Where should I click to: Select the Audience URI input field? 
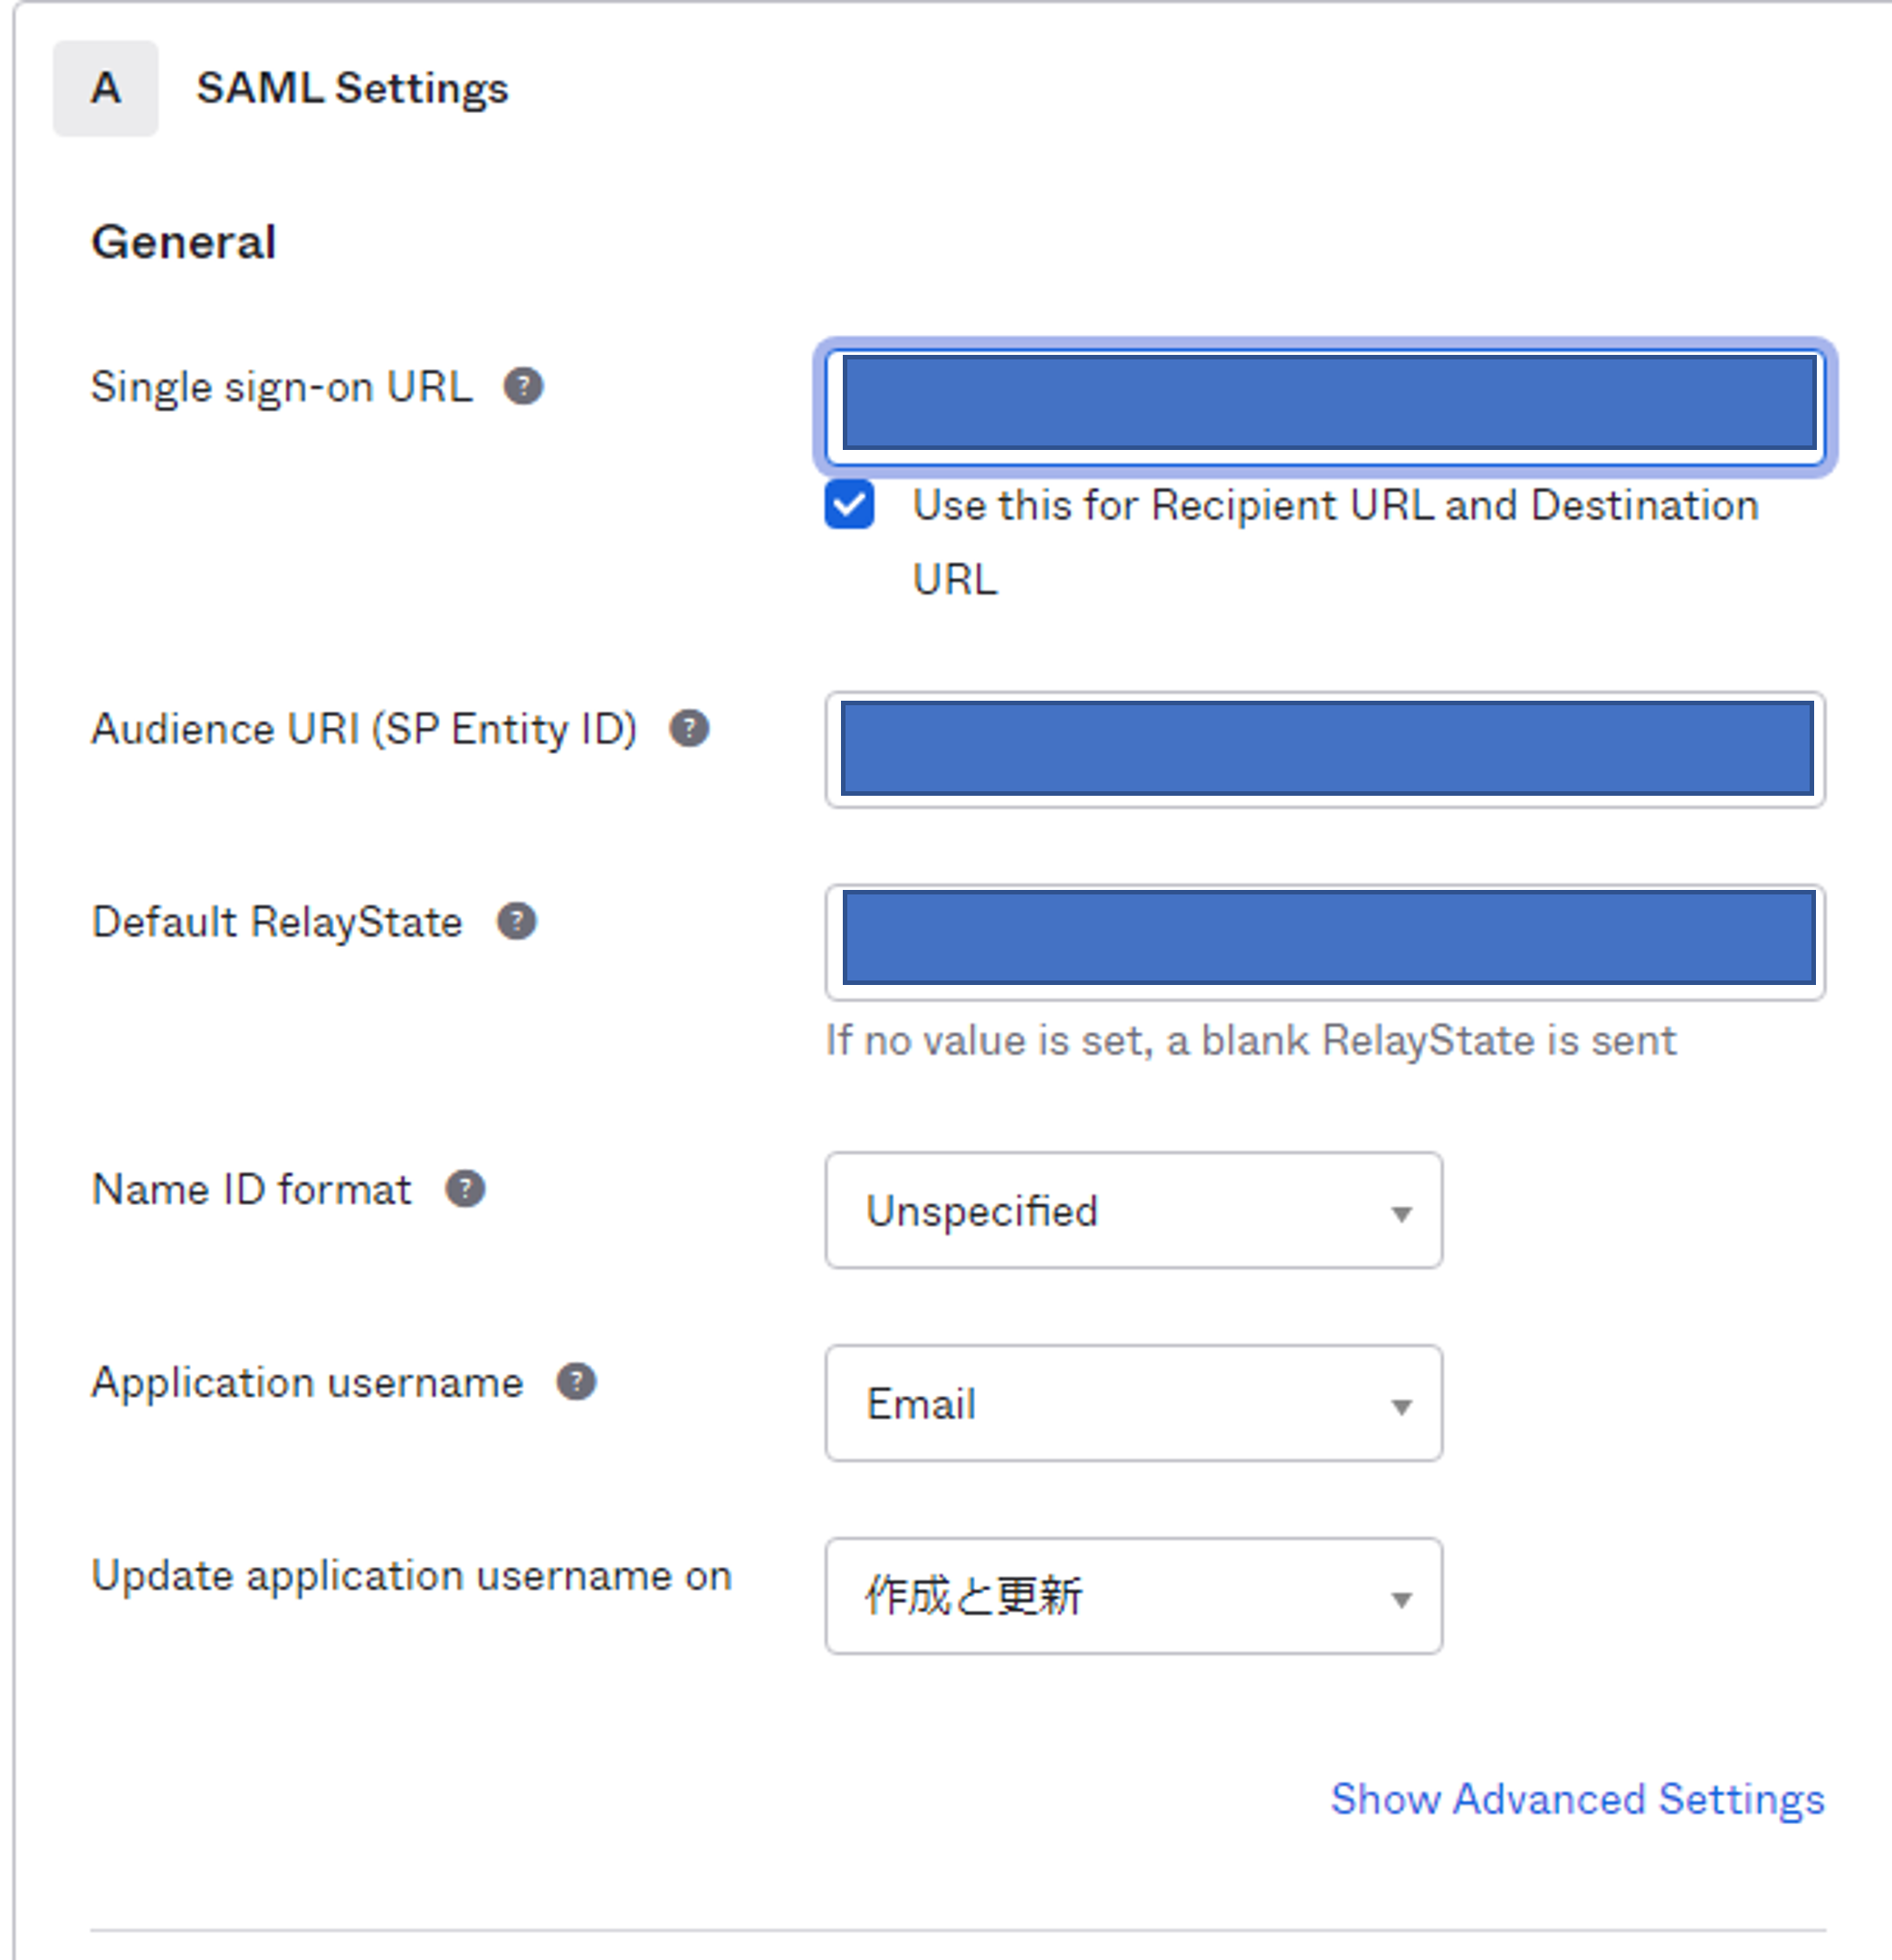(x=1325, y=748)
